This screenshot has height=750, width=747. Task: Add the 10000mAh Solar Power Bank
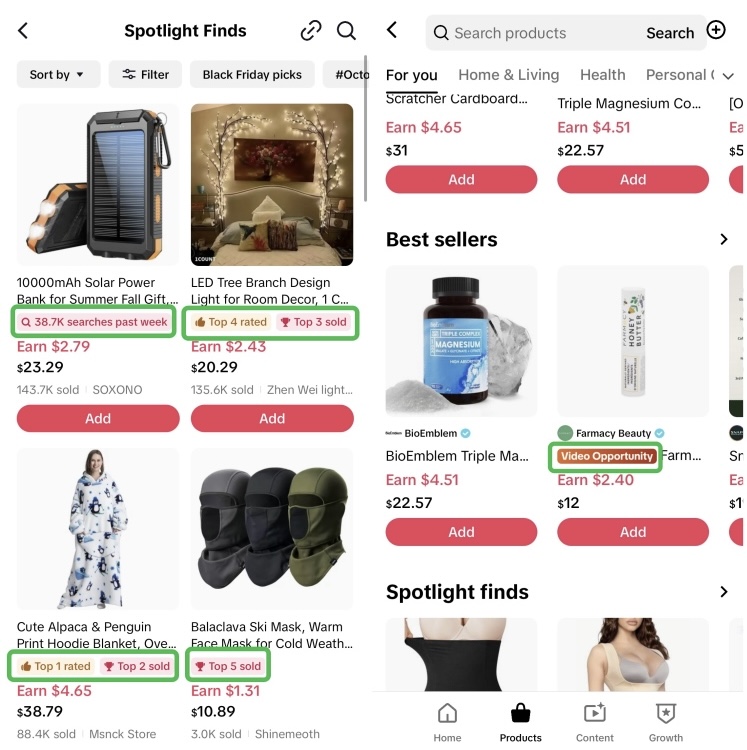point(98,419)
